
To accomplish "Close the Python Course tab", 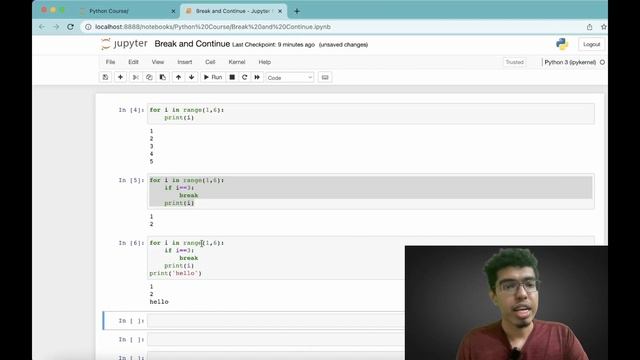I will (x=173, y=11).
